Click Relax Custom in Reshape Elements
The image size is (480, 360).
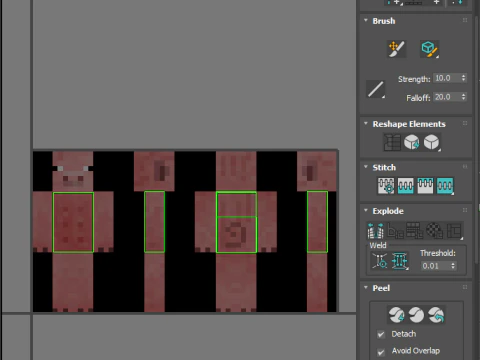point(431,142)
